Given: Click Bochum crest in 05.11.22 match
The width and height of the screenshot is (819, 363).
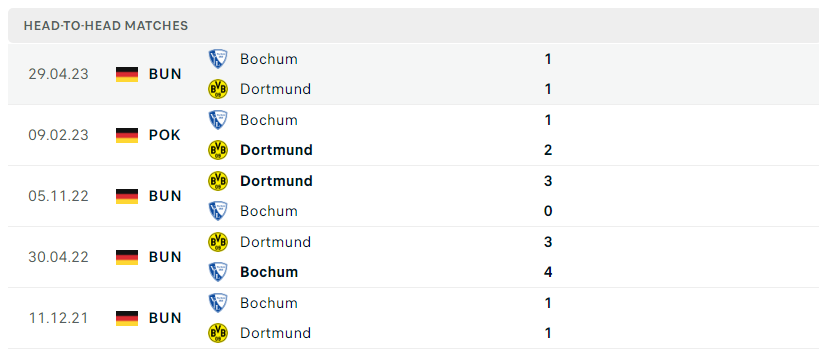Looking at the screenshot, I should (x=218, y=211).
